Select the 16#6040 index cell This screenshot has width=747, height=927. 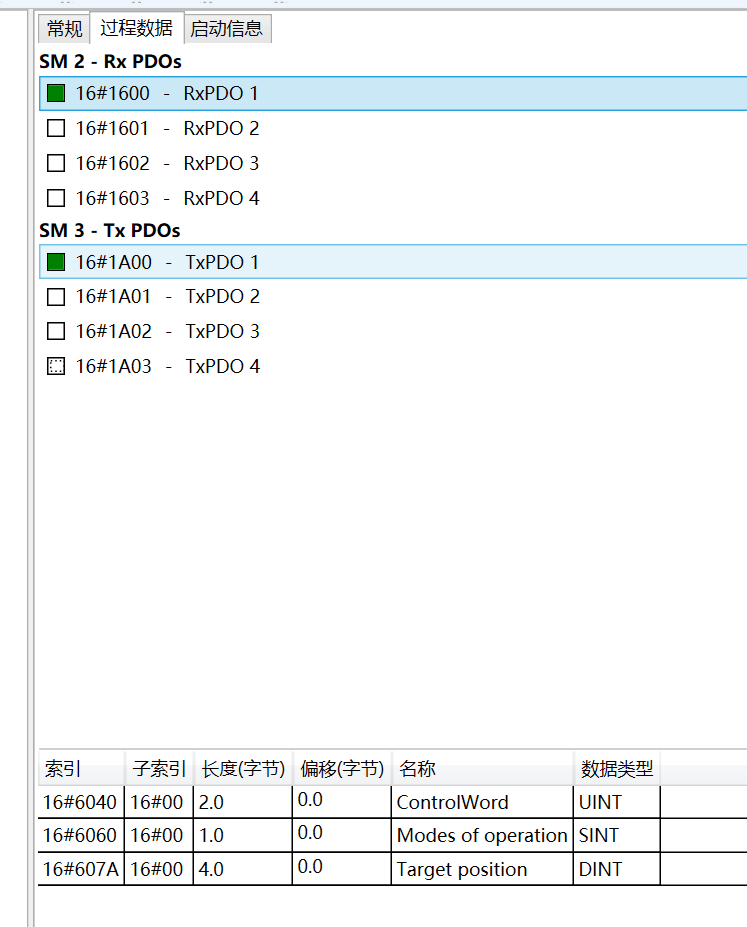coord(81,802)
